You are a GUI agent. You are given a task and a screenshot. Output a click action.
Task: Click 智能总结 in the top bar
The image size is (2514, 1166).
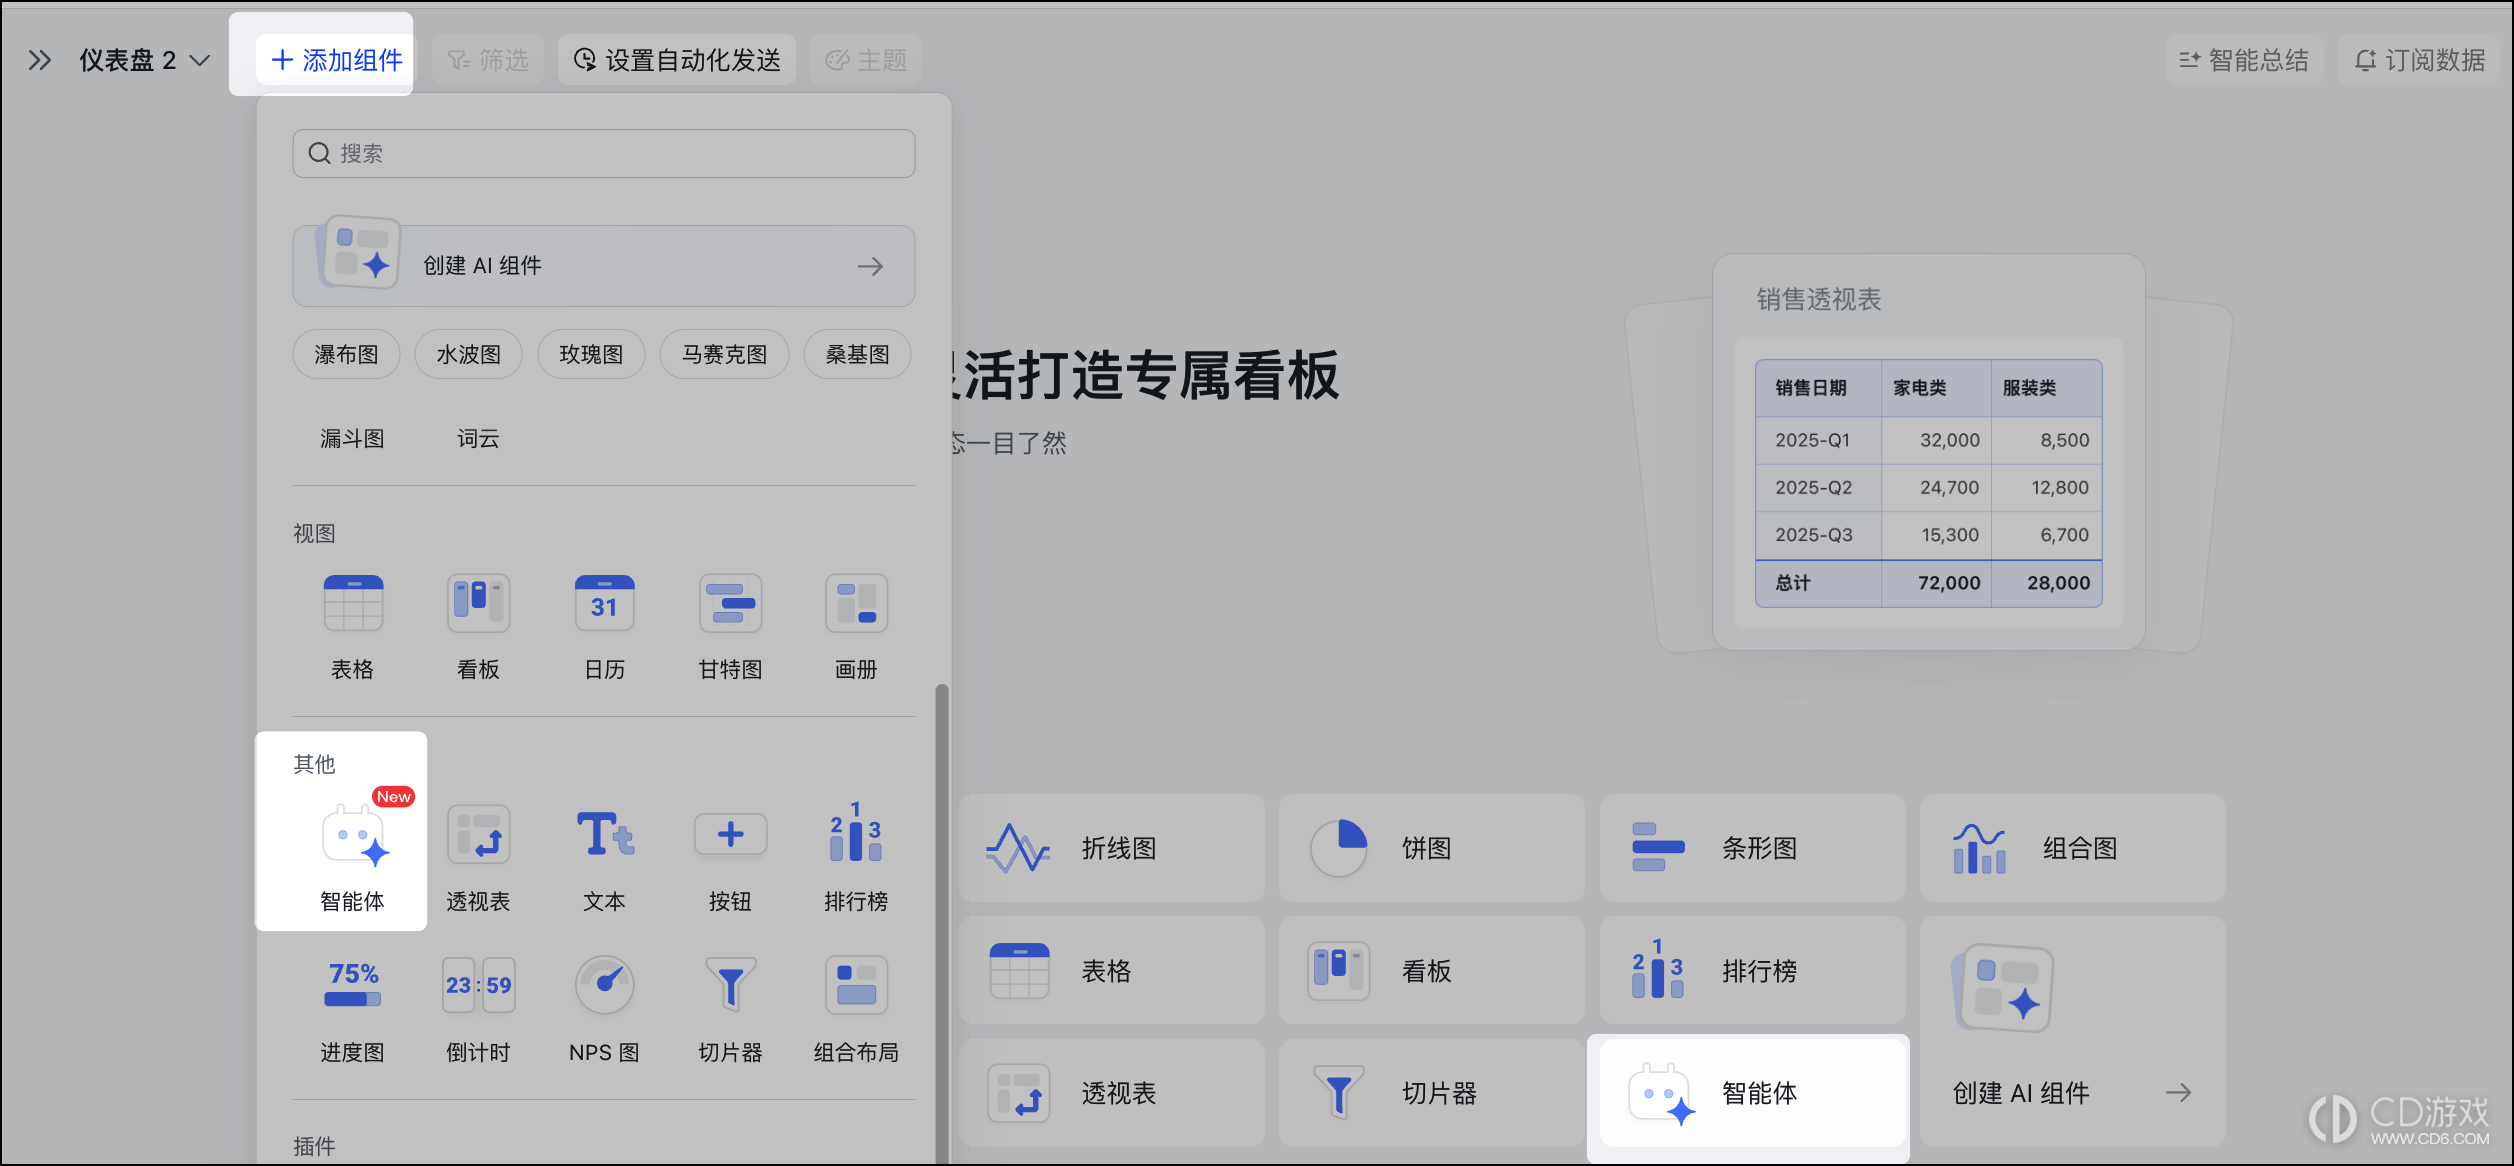[x=2243, y=60]
